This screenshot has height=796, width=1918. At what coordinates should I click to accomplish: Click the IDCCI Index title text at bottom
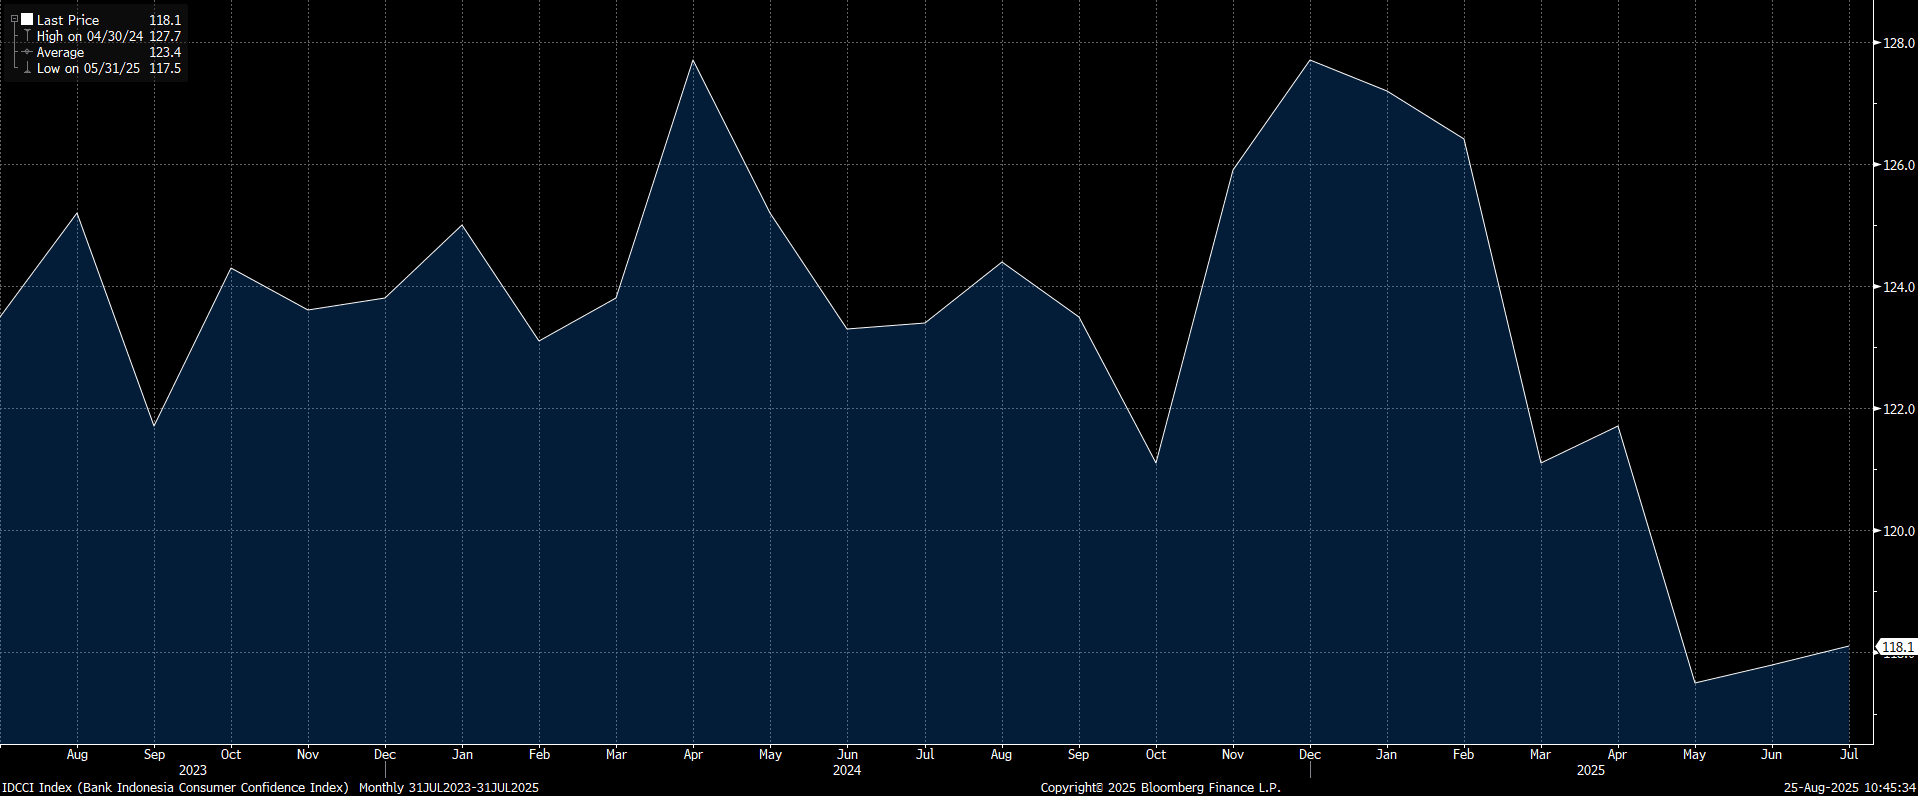click(175, 788)
